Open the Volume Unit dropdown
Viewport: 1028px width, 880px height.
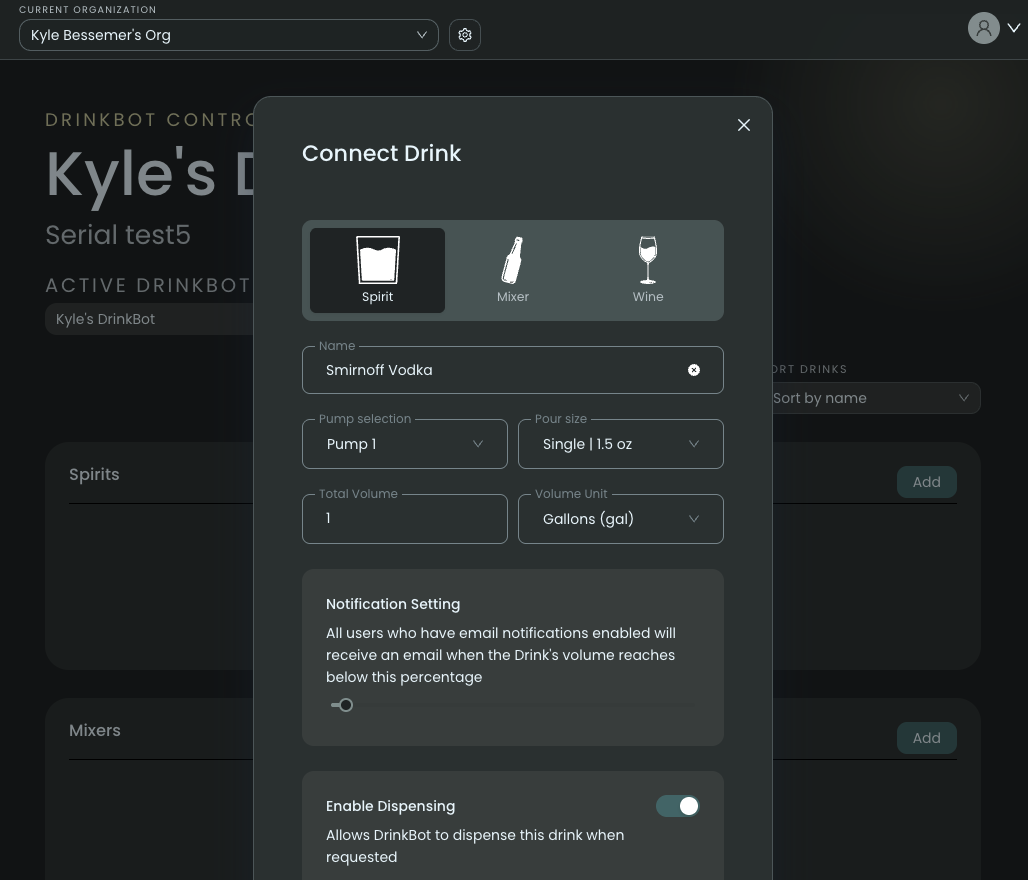[620, 519]
